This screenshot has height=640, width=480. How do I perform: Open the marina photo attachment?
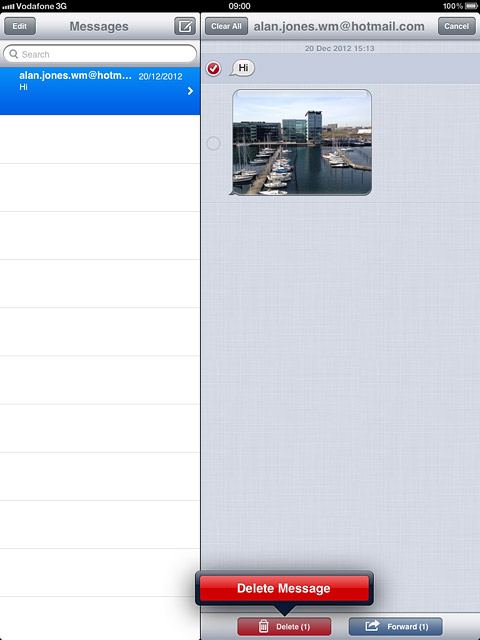tap(302, 142)
